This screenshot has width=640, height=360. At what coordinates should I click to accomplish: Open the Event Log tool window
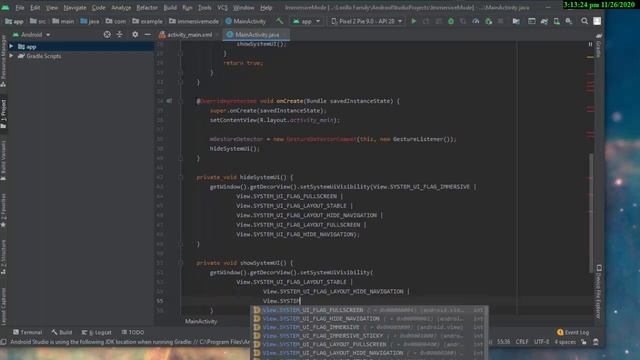(573, 332)
